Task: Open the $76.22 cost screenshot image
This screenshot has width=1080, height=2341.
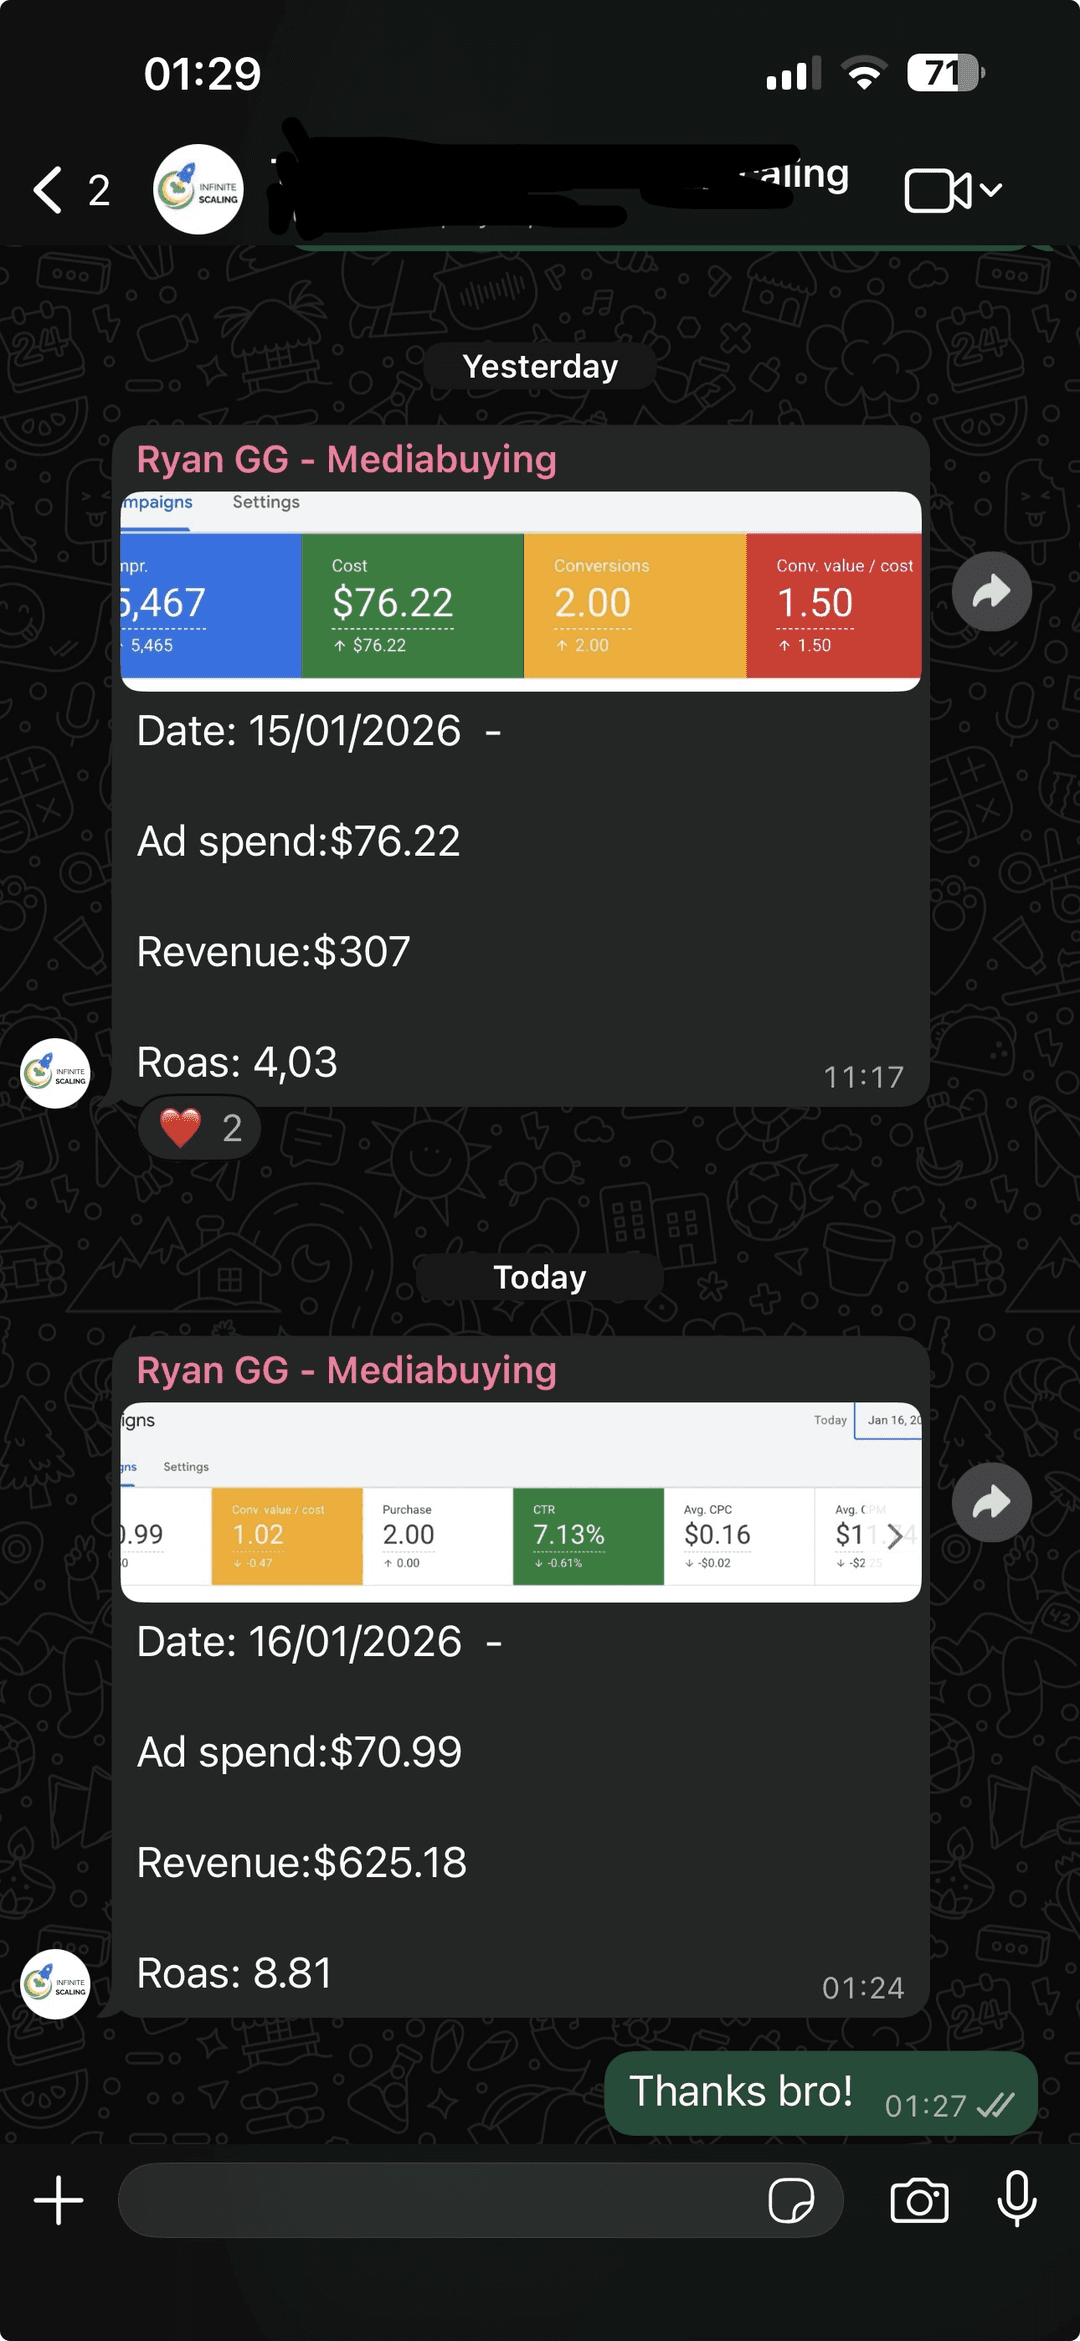Action: point(520,592)
